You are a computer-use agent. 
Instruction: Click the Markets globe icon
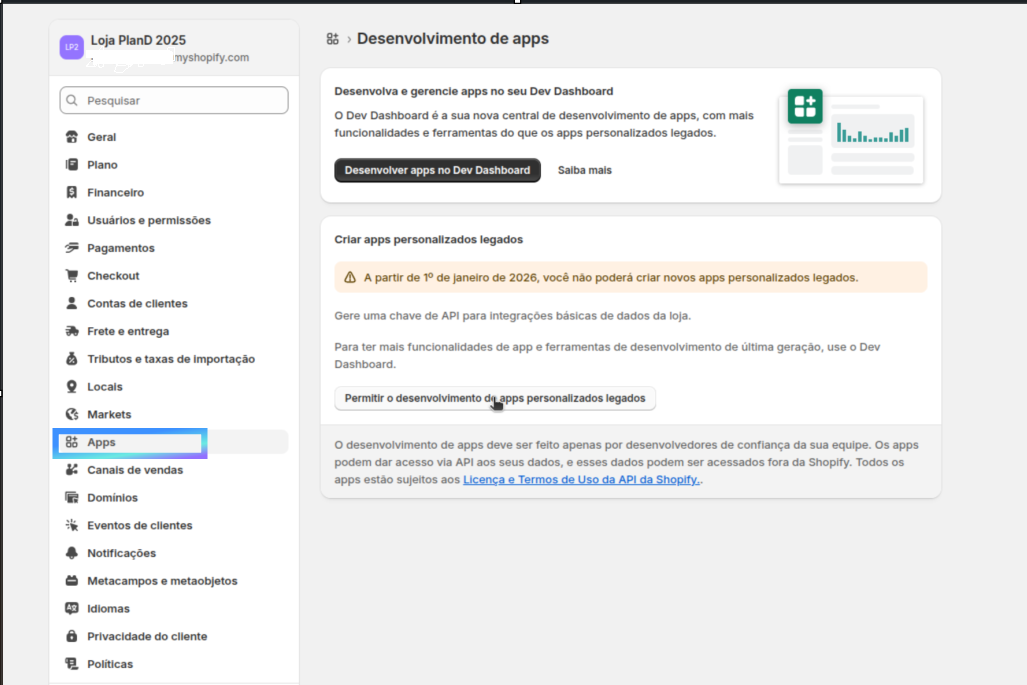(71, 414)
